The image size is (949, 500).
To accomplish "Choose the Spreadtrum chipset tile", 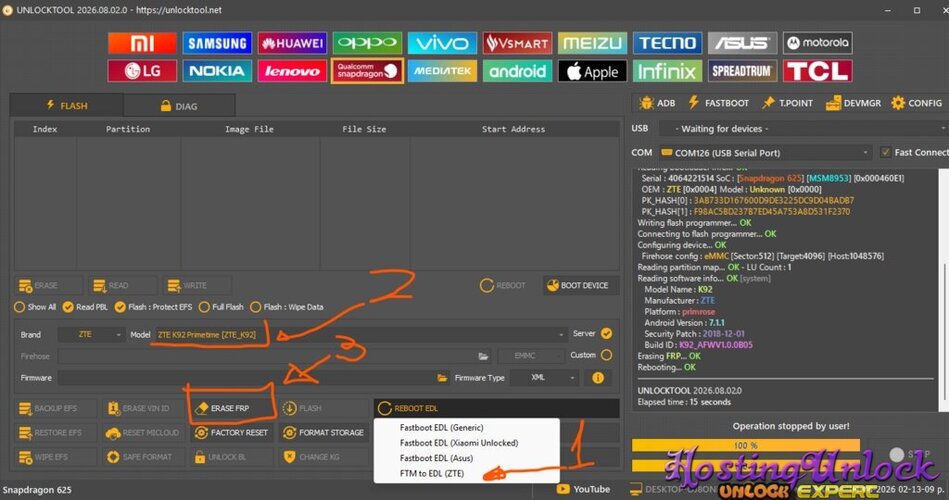I will 743,71.
